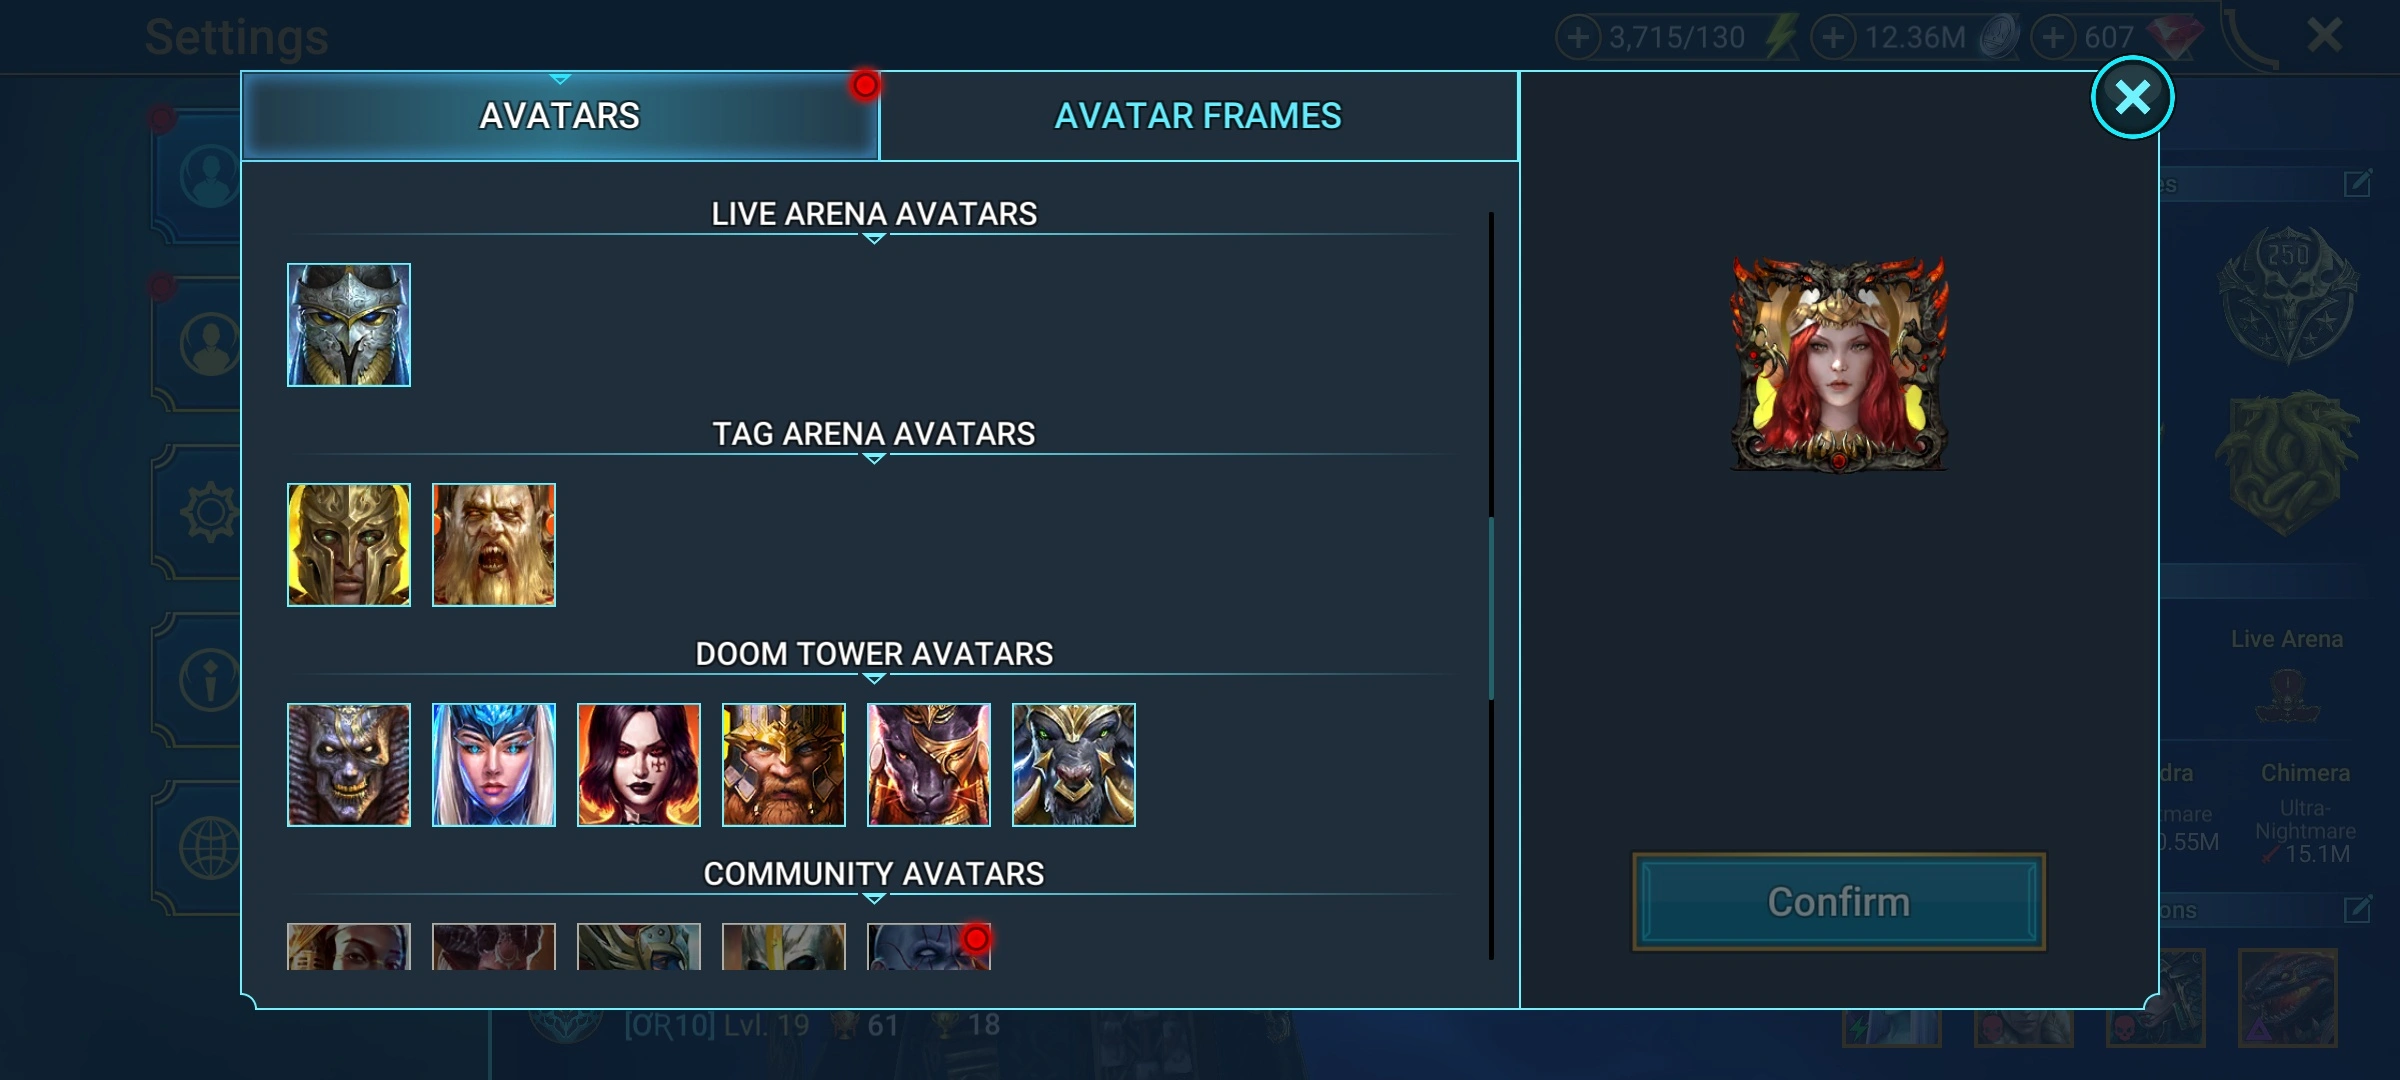Switch to the Avatar Frames tab
Screen dimensions: 2400x1080
pos(1198,116)
